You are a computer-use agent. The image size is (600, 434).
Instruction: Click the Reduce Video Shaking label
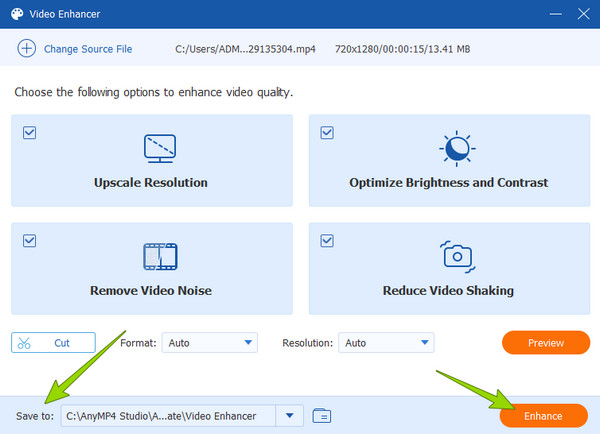click(x=448, y=290)
